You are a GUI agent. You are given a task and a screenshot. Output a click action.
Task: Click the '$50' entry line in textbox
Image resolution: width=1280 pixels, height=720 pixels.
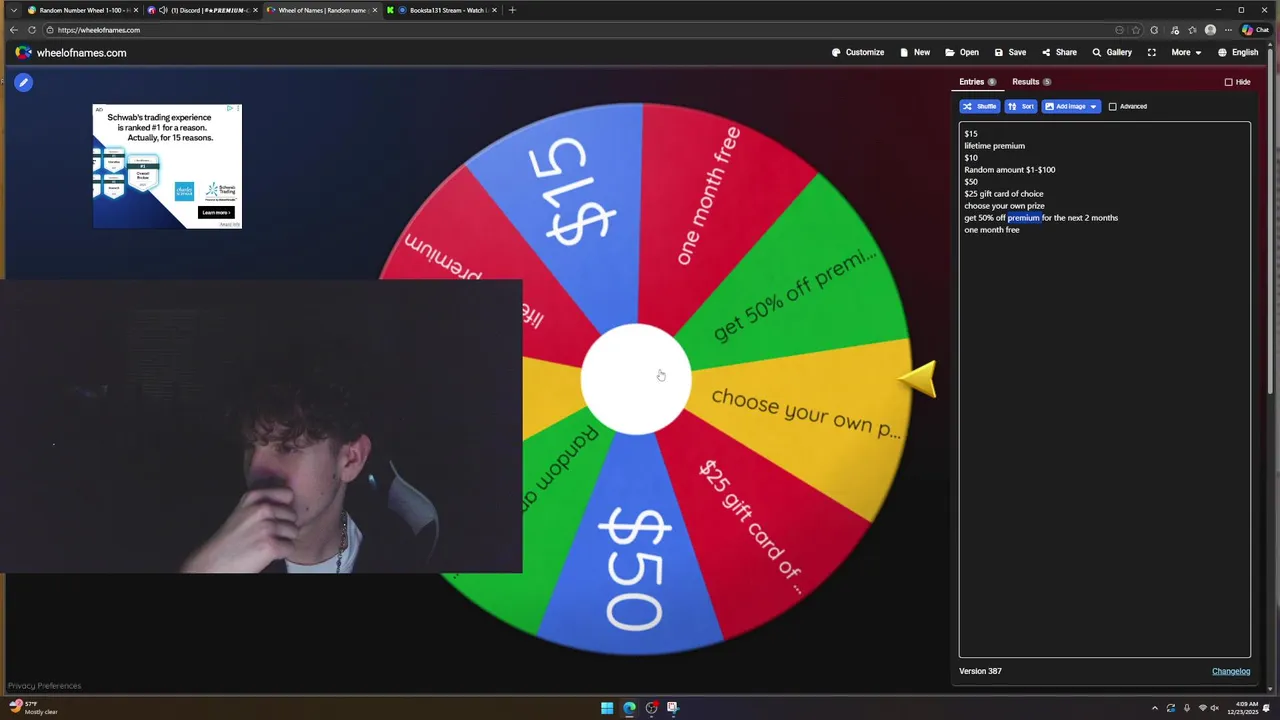pyautogui.click(x=971, y=182)
